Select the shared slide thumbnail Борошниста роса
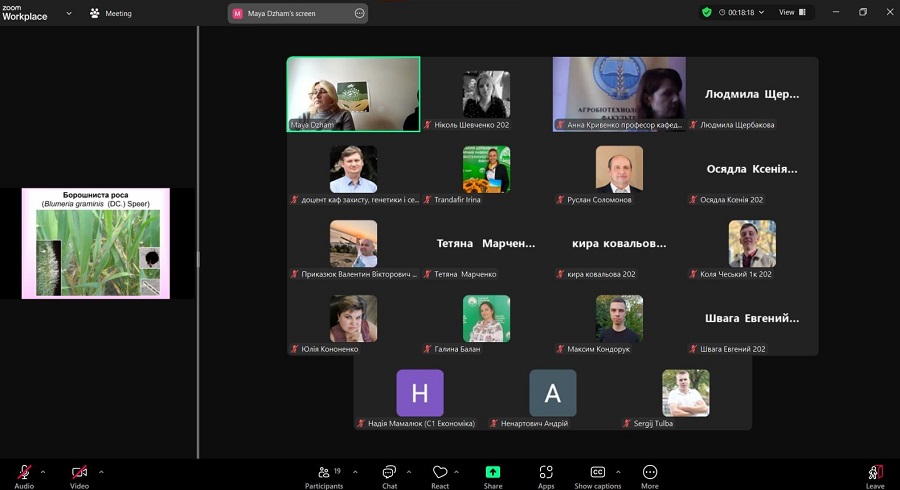Viewport: 900px width, 490px height. click(96, 243)
